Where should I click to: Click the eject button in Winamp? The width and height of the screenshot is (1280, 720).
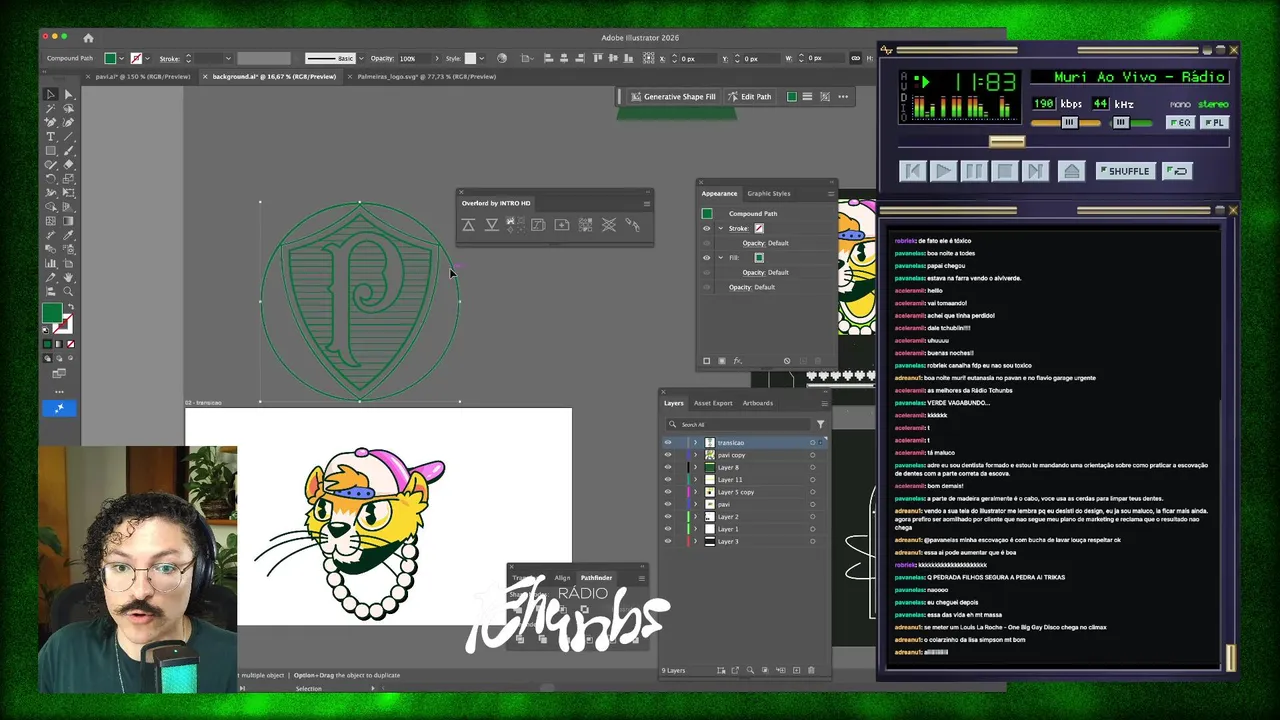(1071, 171)
